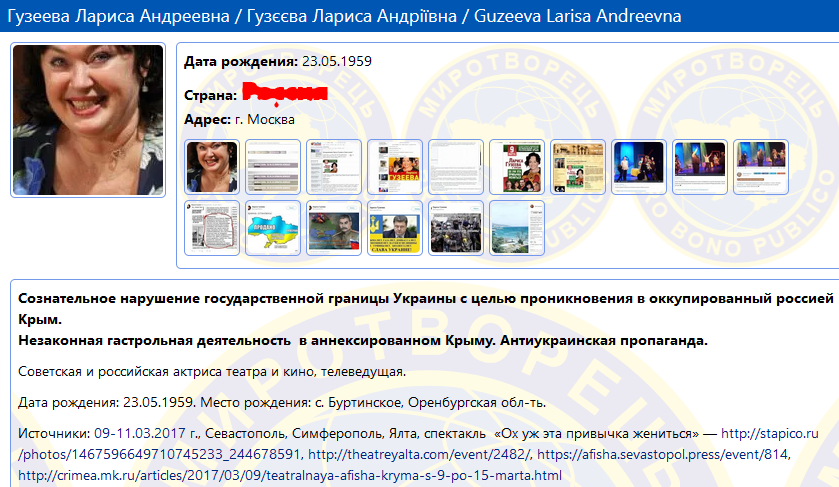This screenshot has width=839, height=487.
Task: Open the theatreyalta.com event 2482 link
Action: [x=419, y=454]
